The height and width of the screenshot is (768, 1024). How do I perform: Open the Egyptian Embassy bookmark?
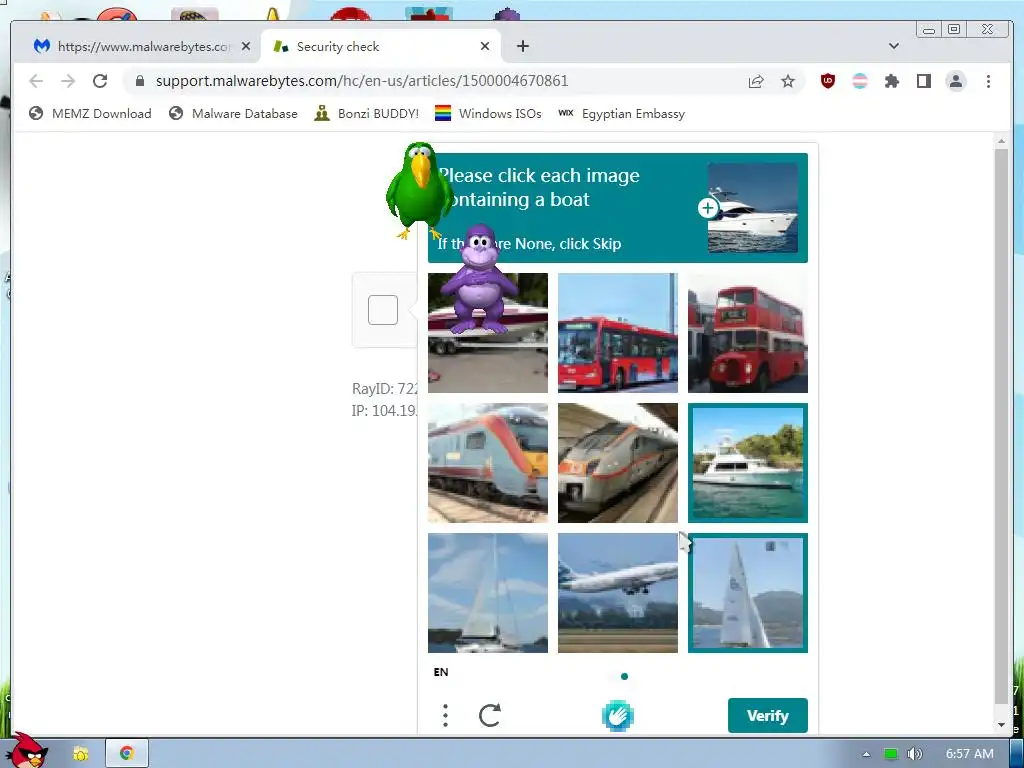pos(622,114)
